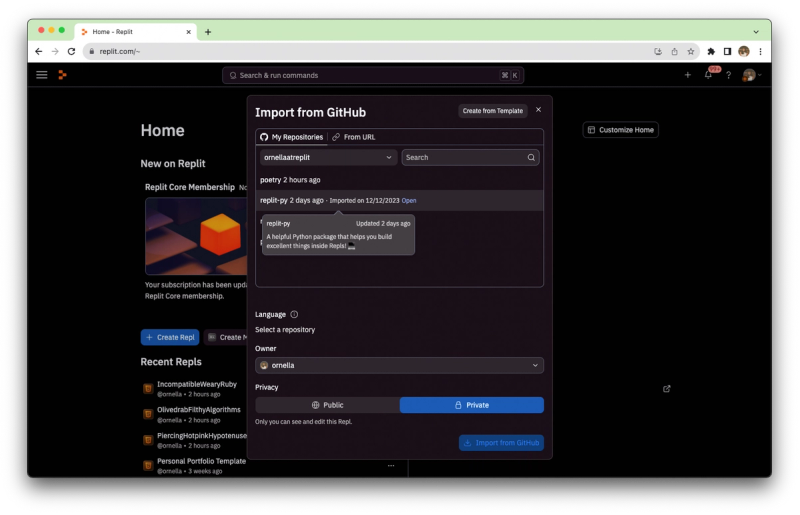
Task: Expand the ornellaatreplit account dropdown
Action: pyautogui.click(x=328, y=157)
